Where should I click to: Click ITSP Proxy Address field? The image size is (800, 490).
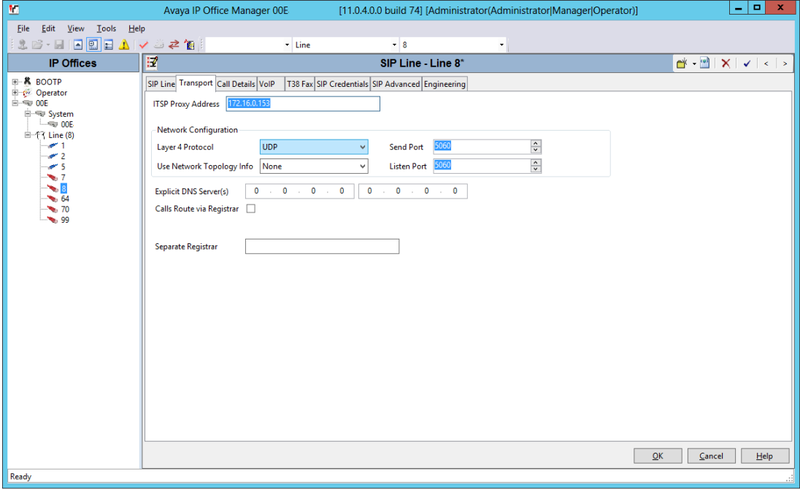[303, 104]
